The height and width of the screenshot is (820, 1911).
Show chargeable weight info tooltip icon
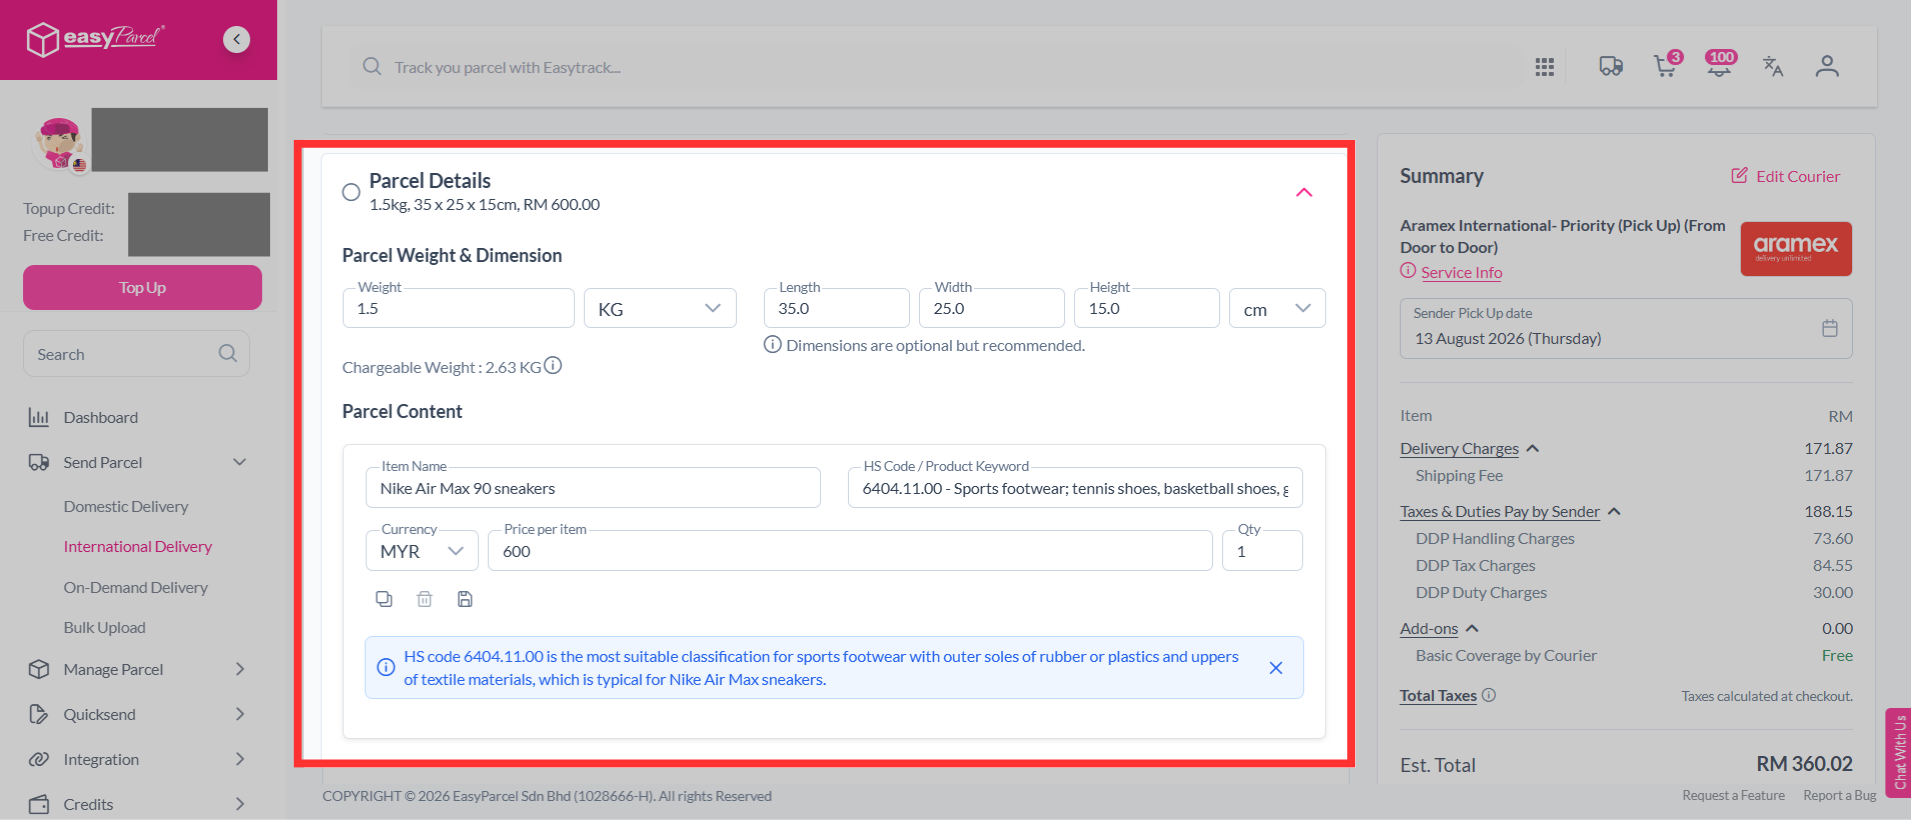point(553,366)
